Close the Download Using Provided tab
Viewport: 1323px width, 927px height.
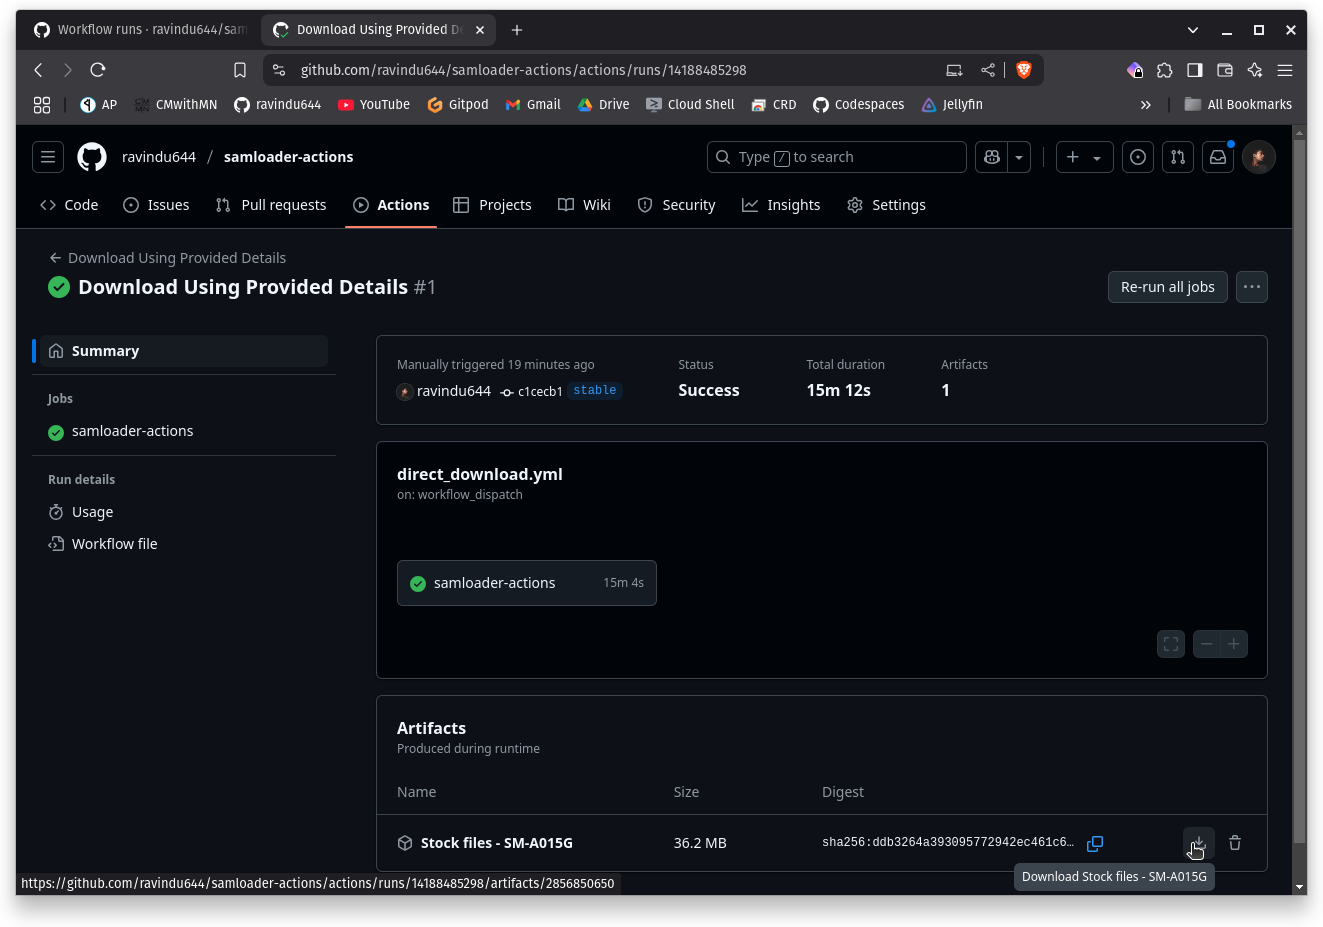(480, 30)
